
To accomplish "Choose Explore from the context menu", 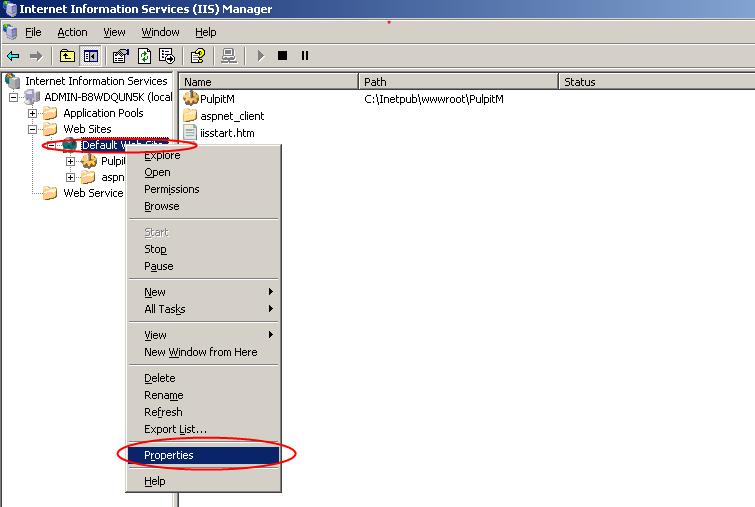I will (x=204, y=156).
